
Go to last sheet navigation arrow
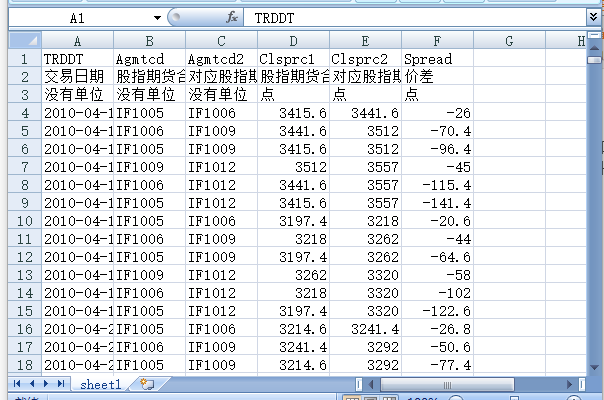pyautogui.click(x=61, y=383)
